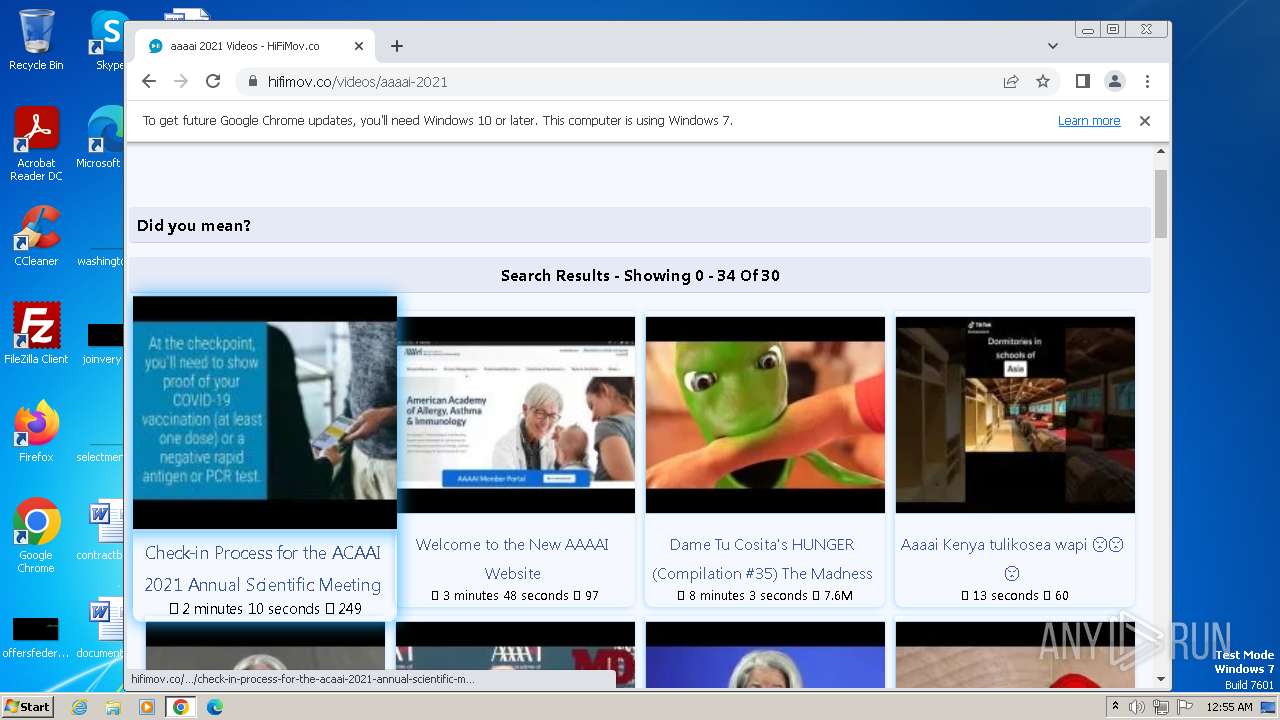Open the Welcome to the New AAAAI Website thumbnail

pyautogui.click(x=516, y=415)
